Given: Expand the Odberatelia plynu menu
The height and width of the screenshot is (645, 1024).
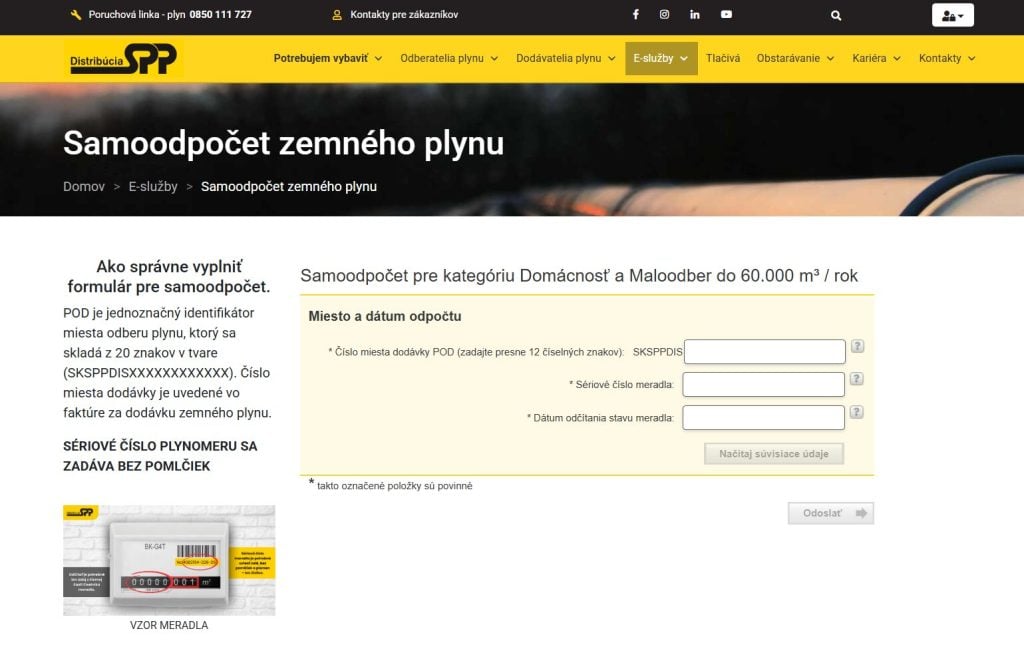Looking at the screenshot, I should tap(449, 59).
